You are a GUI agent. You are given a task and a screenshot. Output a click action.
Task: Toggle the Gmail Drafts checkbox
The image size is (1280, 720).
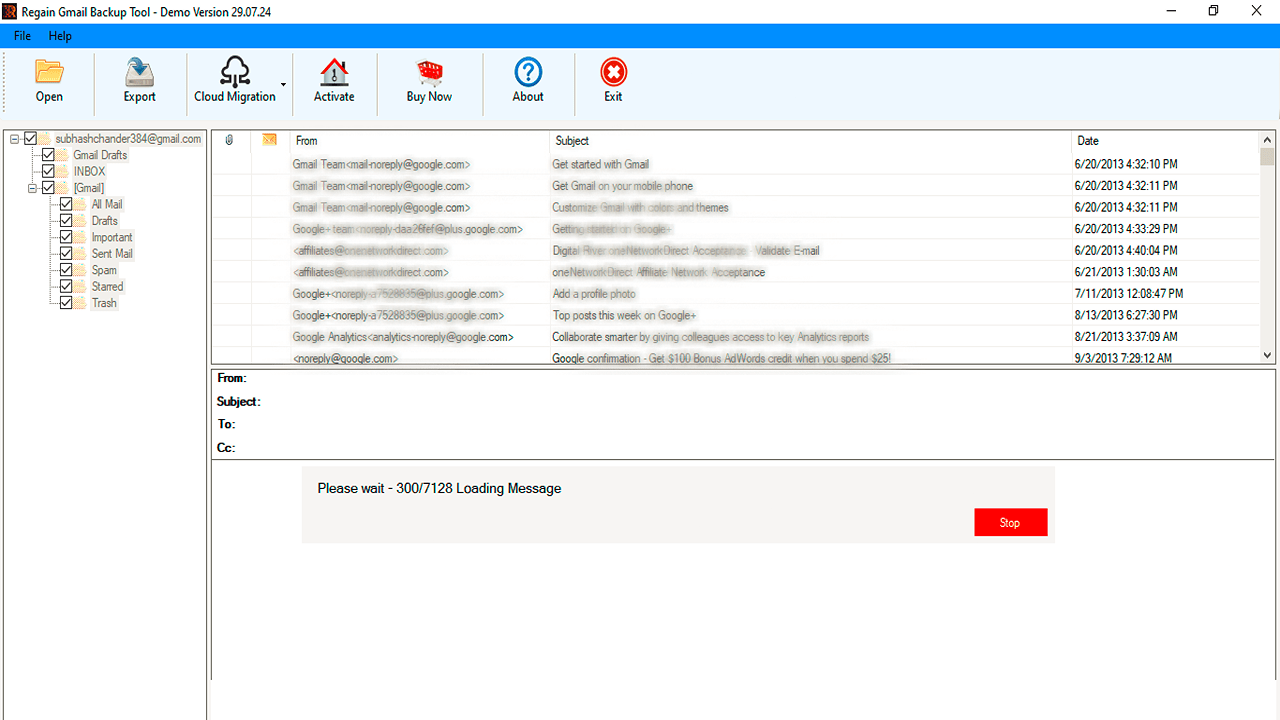48,155
